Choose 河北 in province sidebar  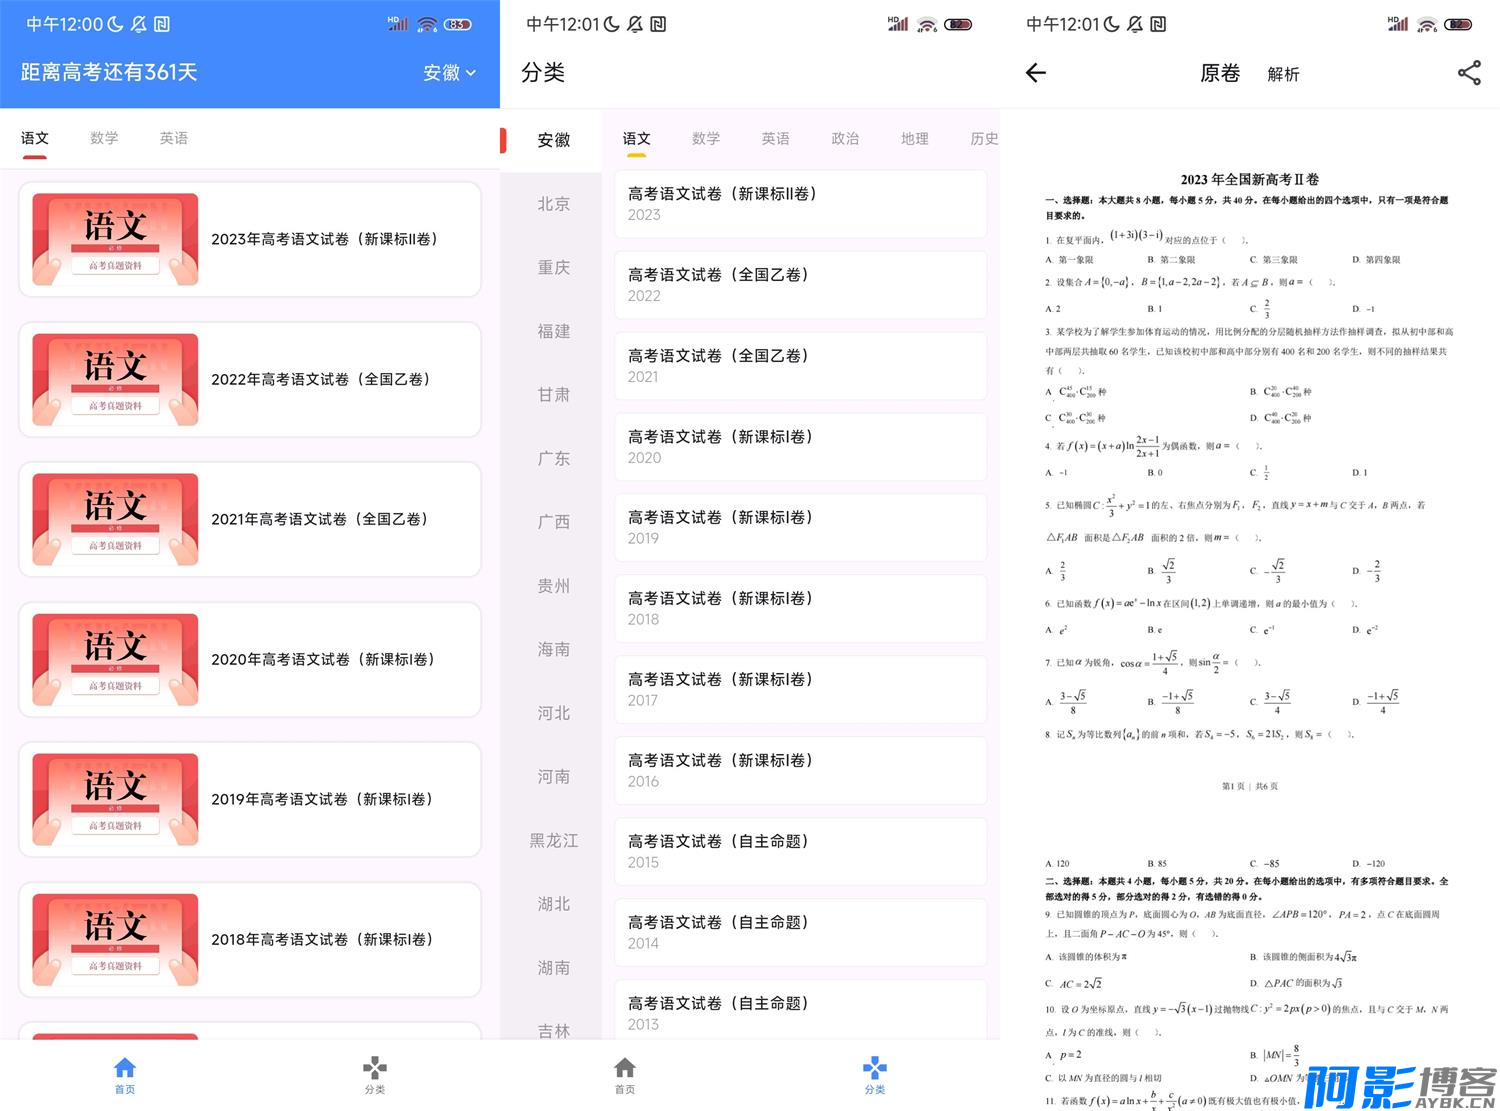(553, 713)
